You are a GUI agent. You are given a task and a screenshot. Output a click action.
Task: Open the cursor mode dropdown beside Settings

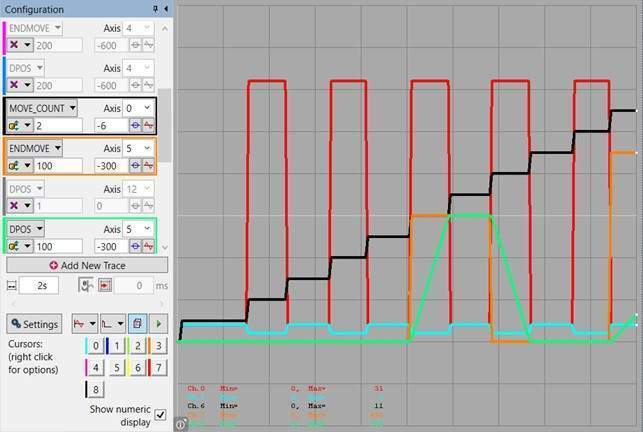[x=85, y=324]
